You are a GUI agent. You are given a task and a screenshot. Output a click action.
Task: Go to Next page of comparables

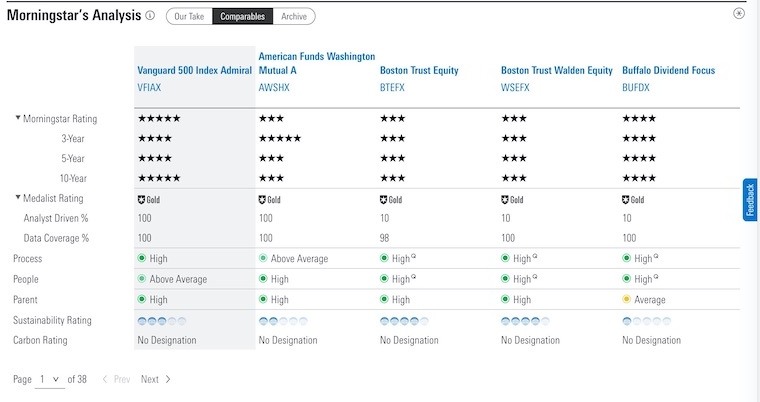pos(155,380)
